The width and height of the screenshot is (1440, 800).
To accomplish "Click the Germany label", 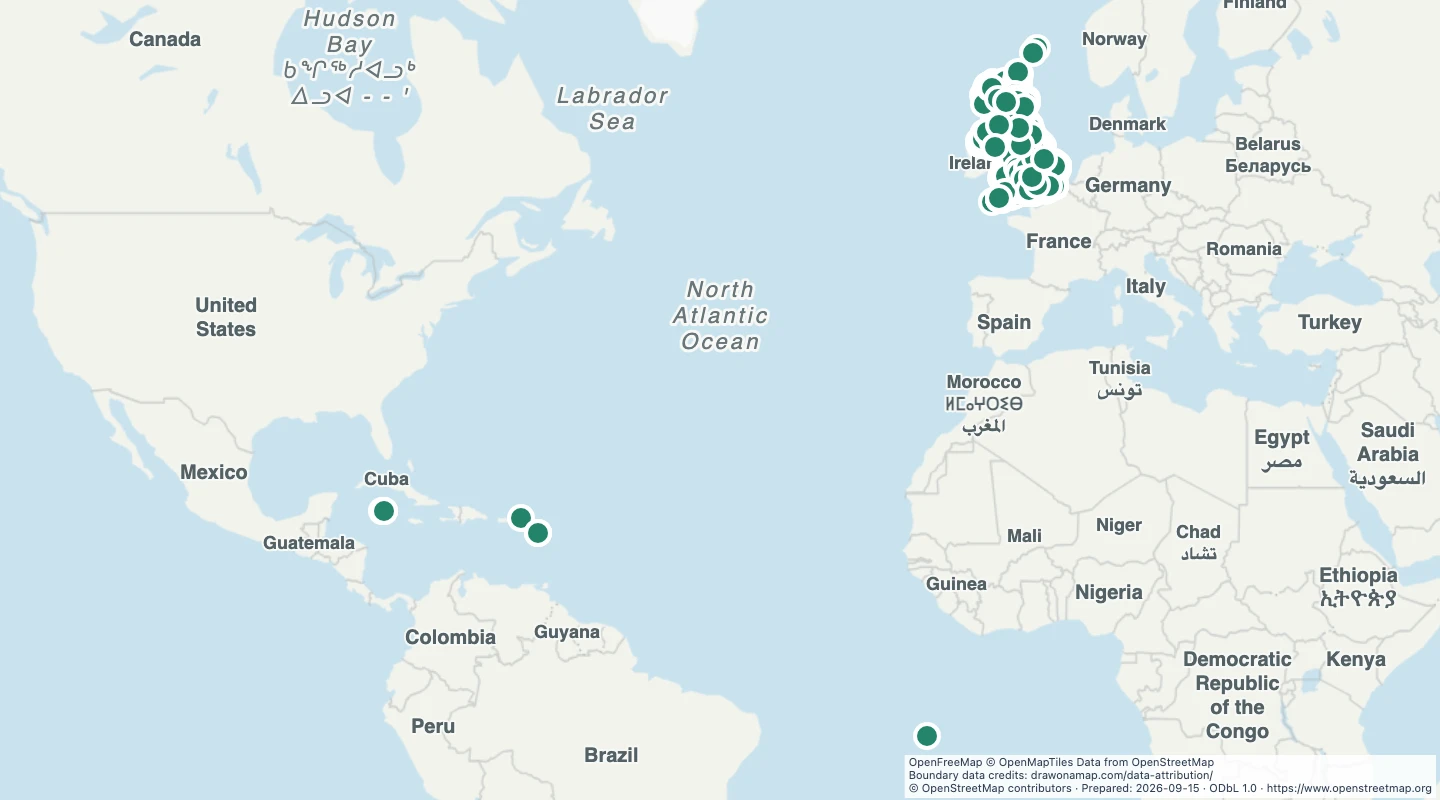I will coord(1128,185).
